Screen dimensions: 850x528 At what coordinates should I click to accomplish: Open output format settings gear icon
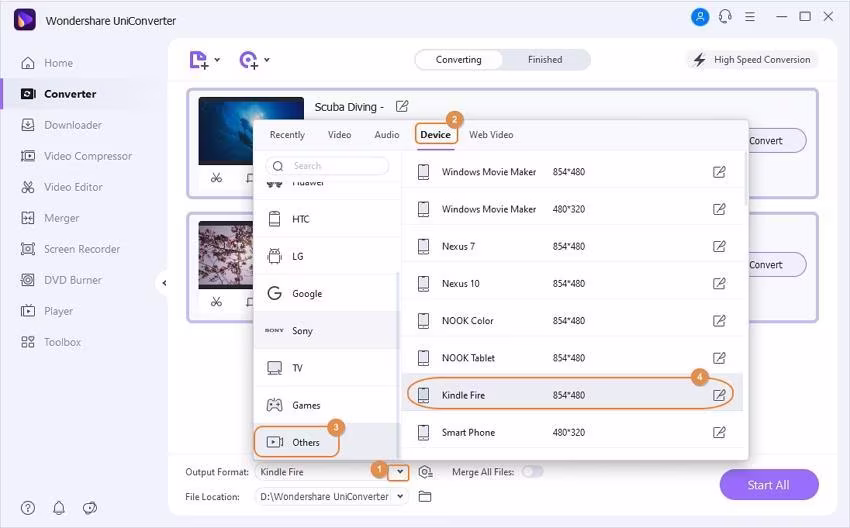[426, 472]
